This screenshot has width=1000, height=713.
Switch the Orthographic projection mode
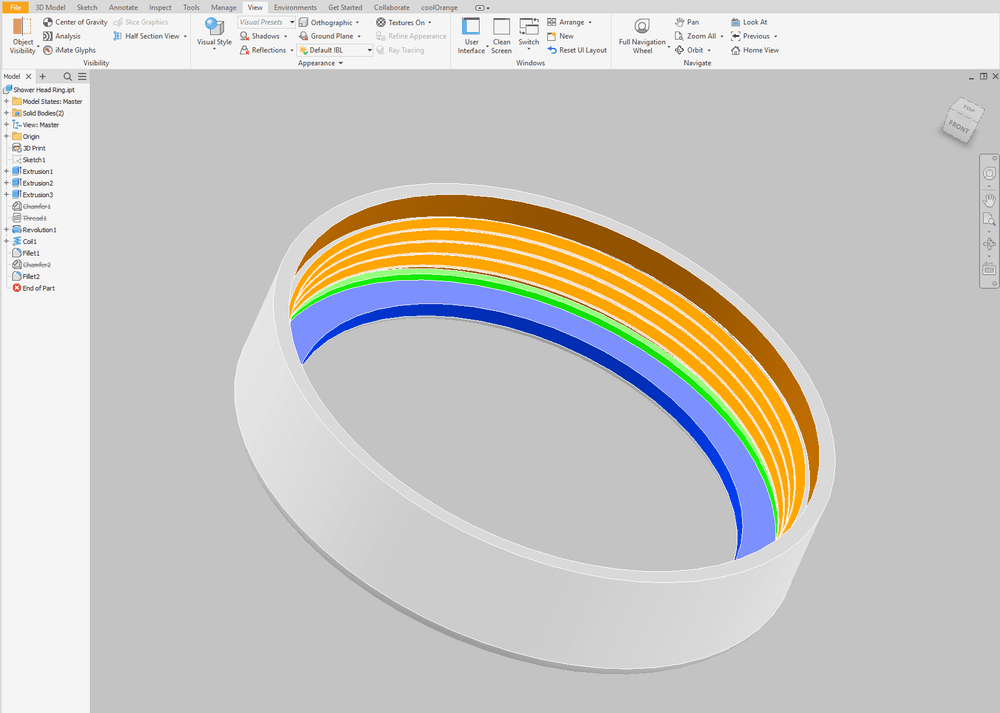(325, 22)
